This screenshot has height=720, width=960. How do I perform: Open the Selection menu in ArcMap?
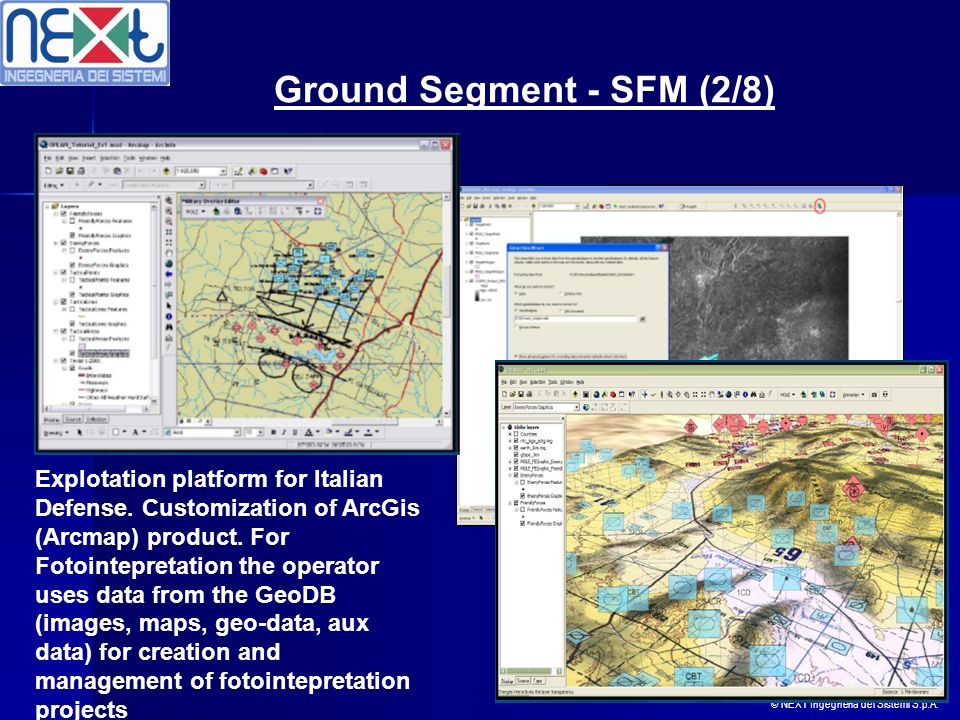click(x=110, y=158)
